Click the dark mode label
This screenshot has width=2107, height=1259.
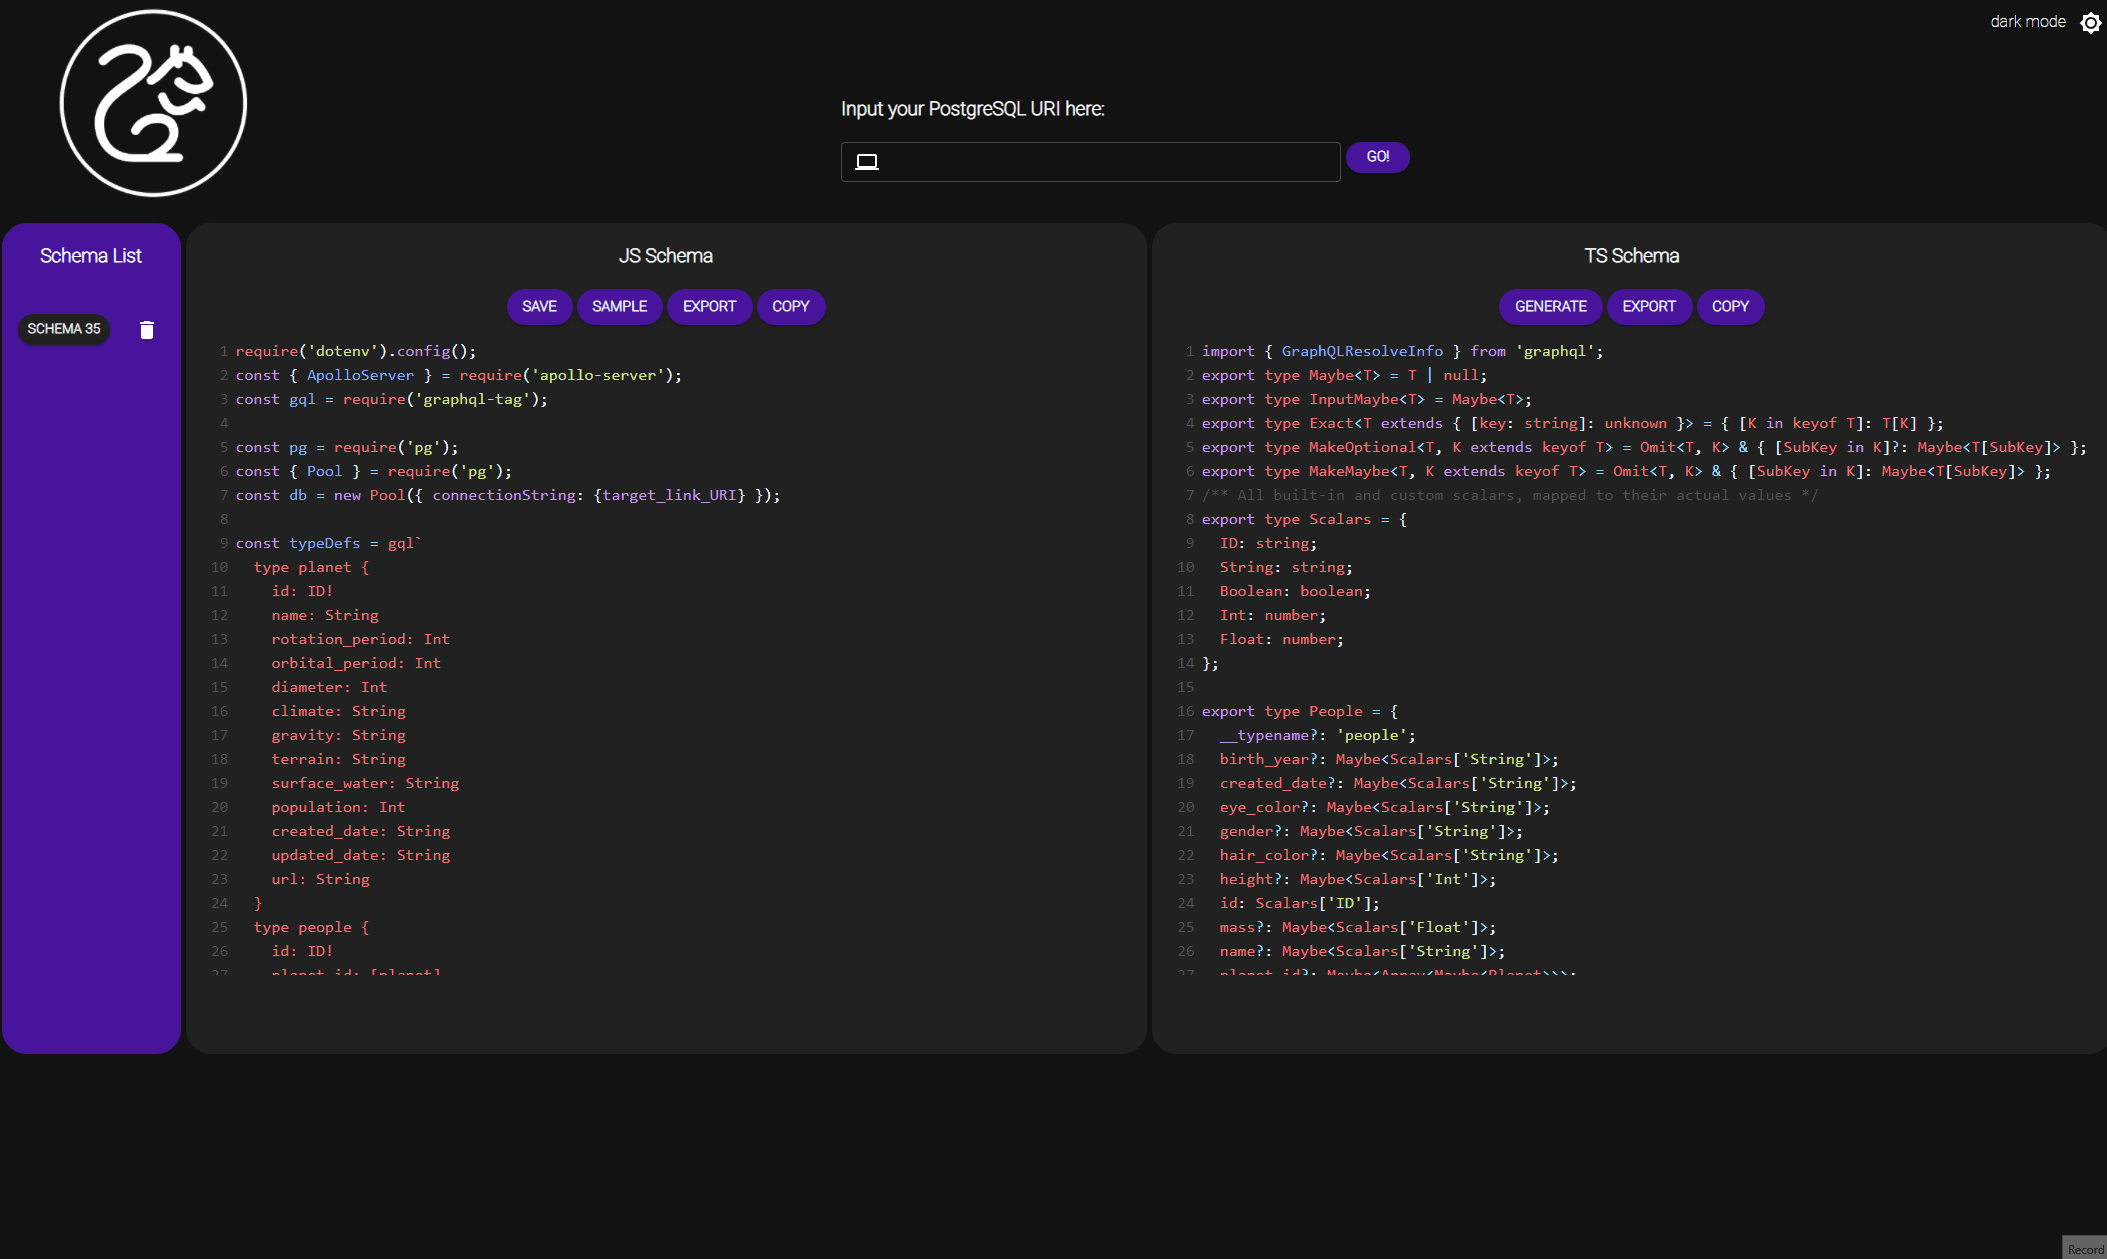coord(2027,22)
